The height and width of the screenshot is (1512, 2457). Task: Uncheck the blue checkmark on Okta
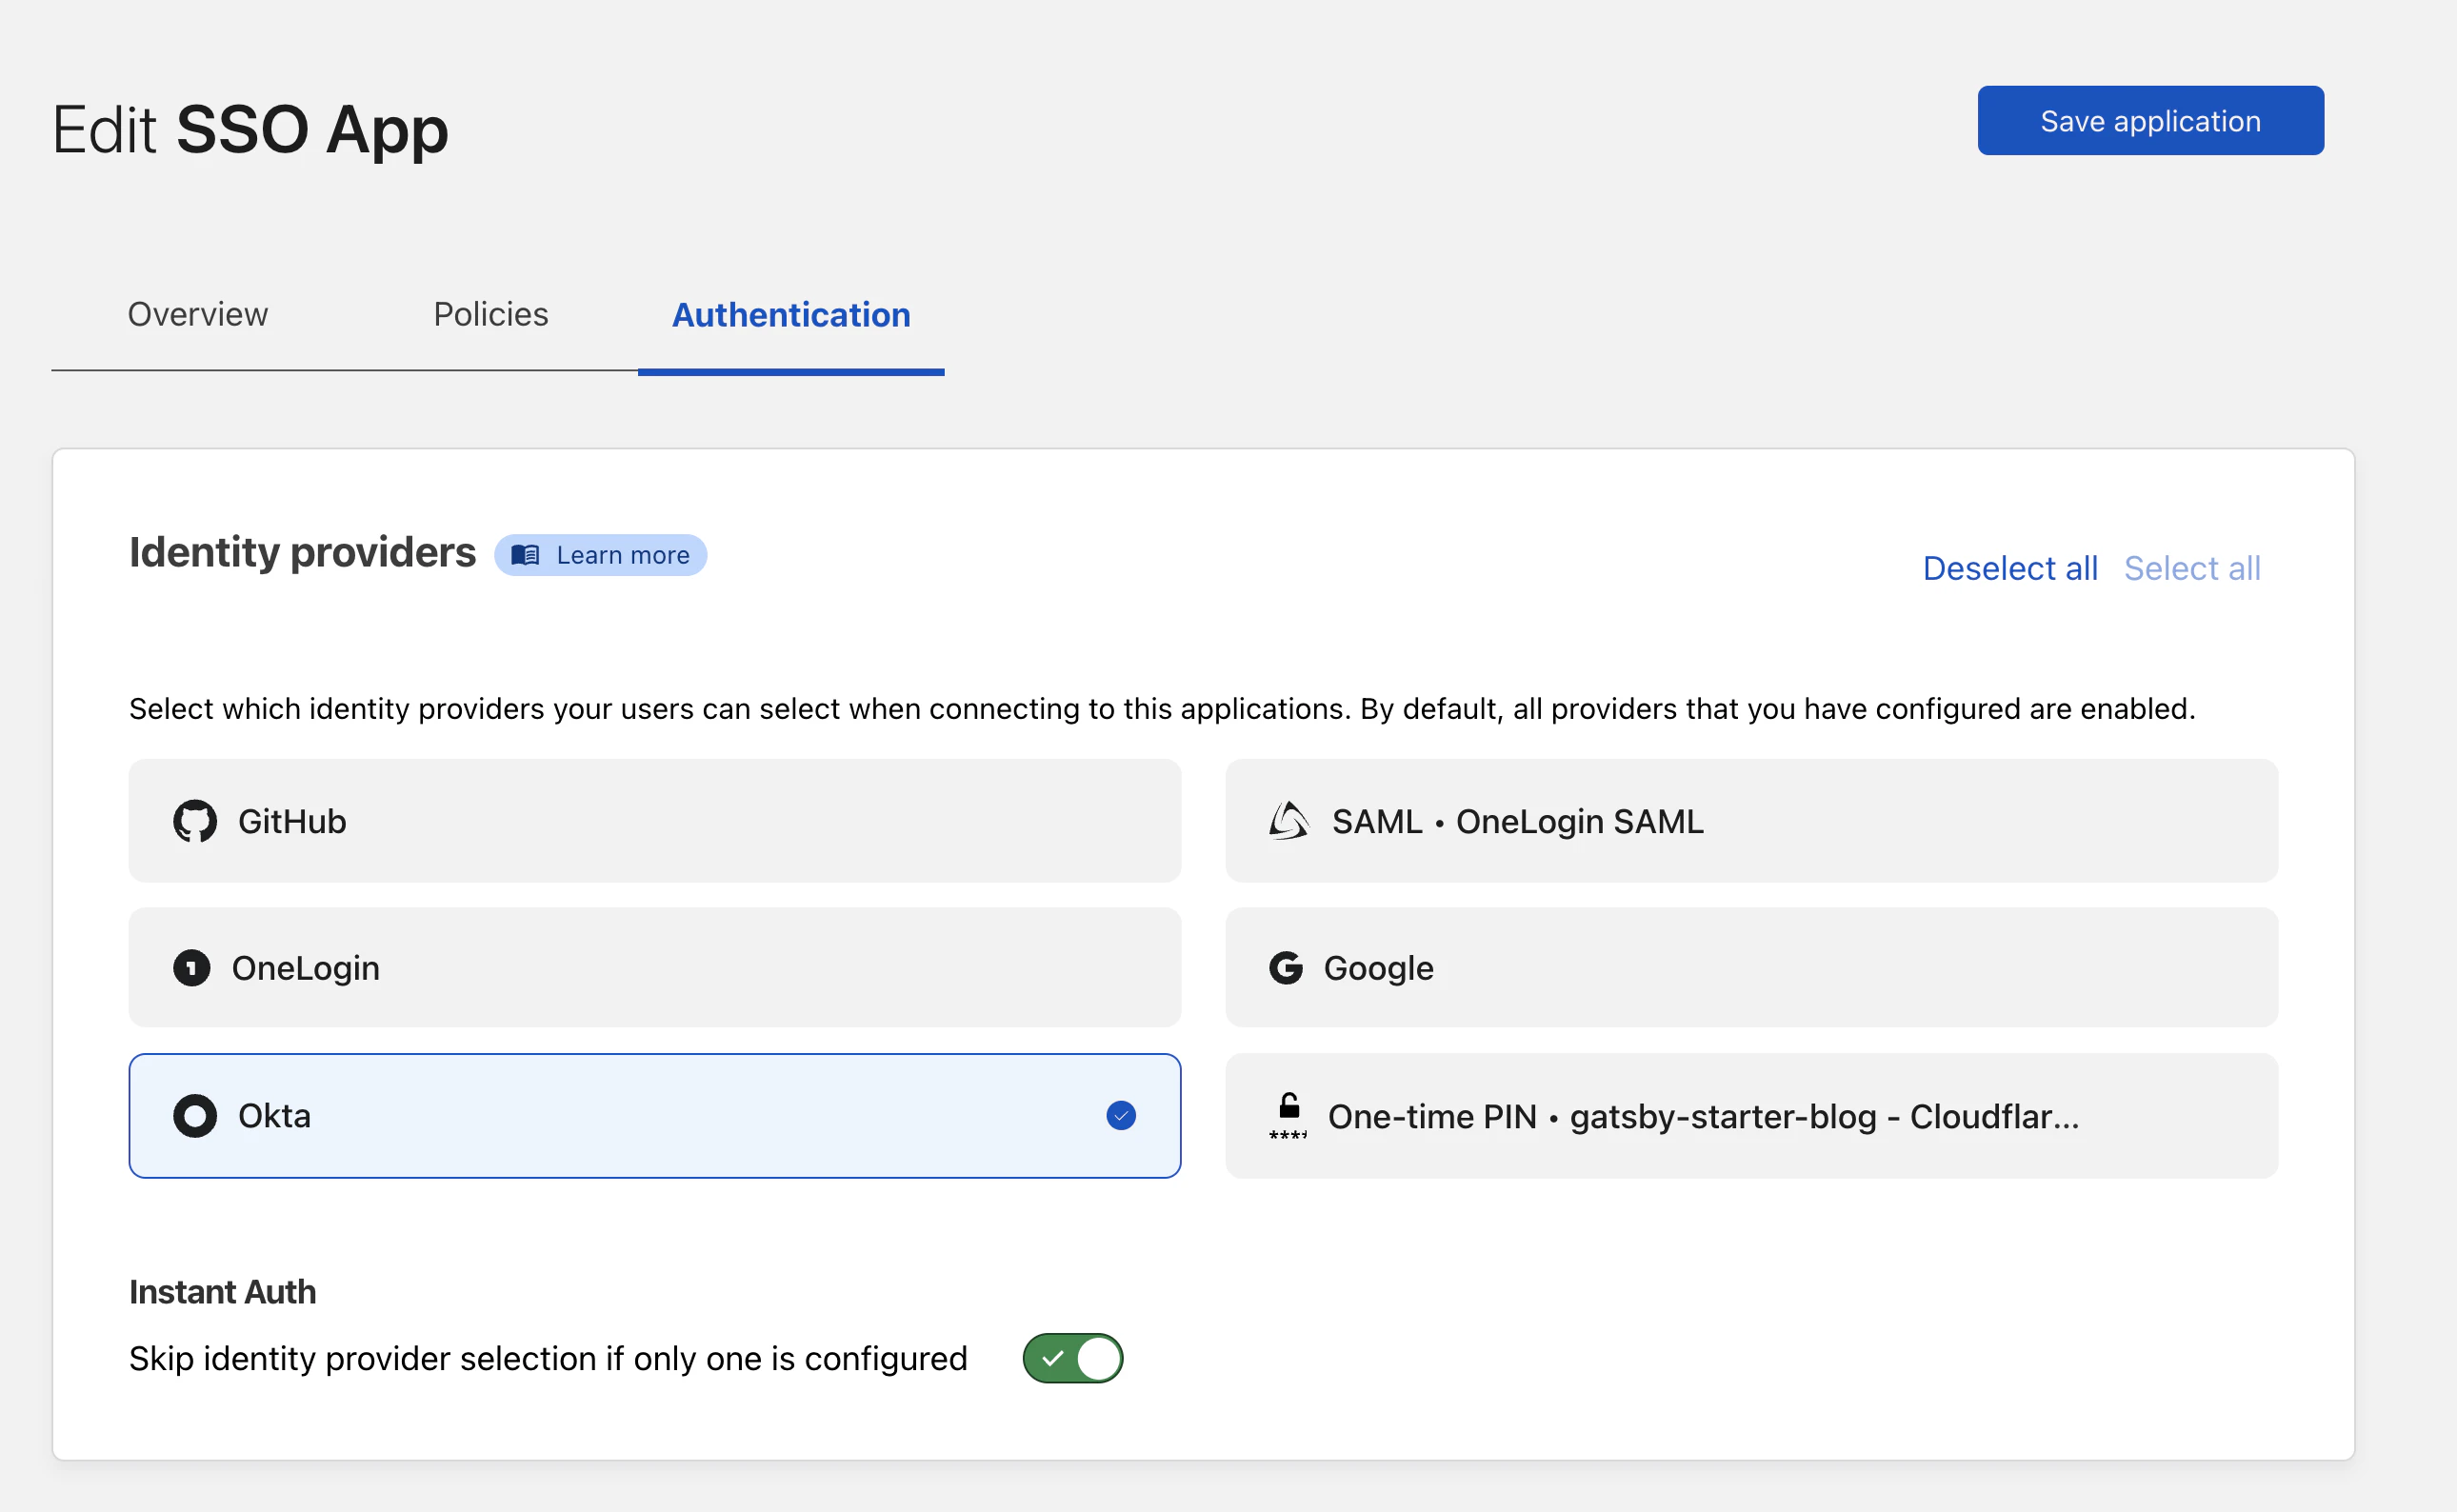(1121, 1116)
